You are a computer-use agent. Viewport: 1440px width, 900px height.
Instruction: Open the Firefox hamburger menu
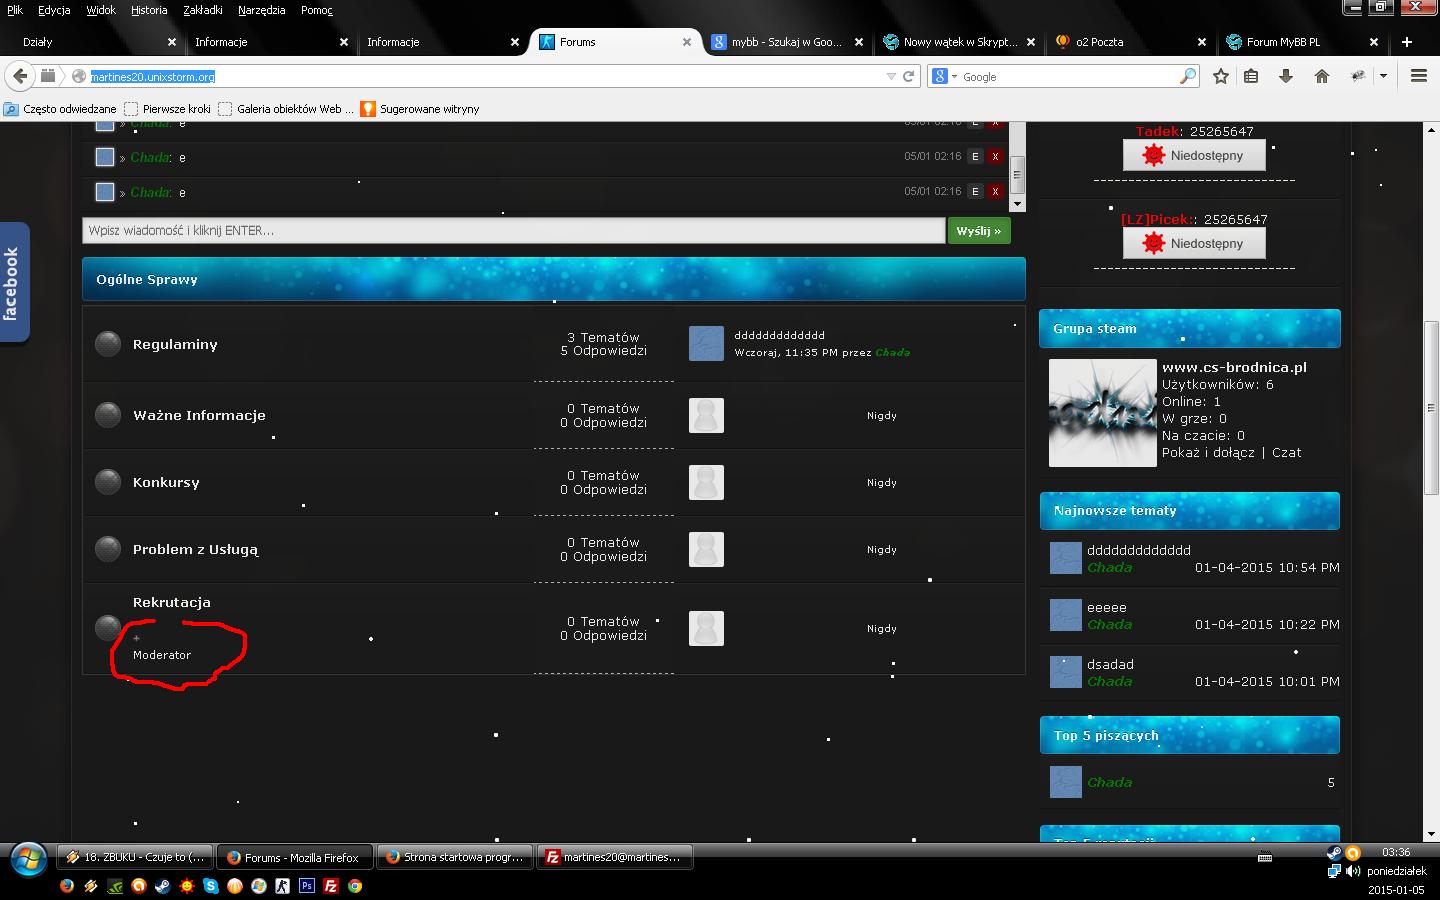(x=1418, y=76)
